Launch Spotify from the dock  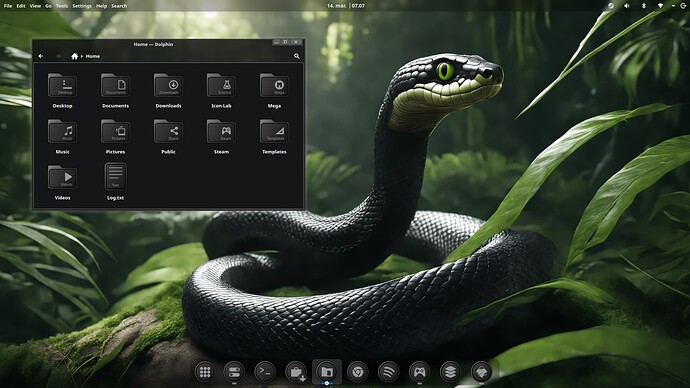pyautogui.click(x=389, y=372)
